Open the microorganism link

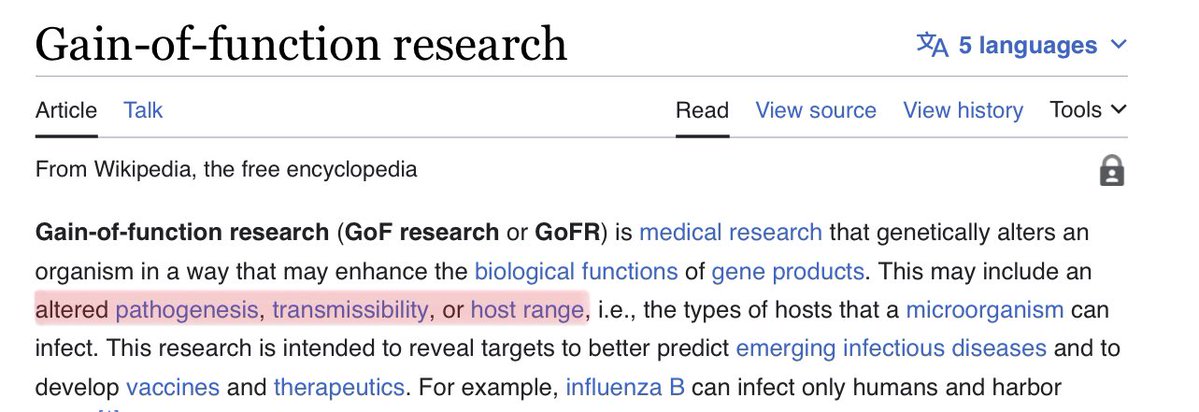point(984,310)
